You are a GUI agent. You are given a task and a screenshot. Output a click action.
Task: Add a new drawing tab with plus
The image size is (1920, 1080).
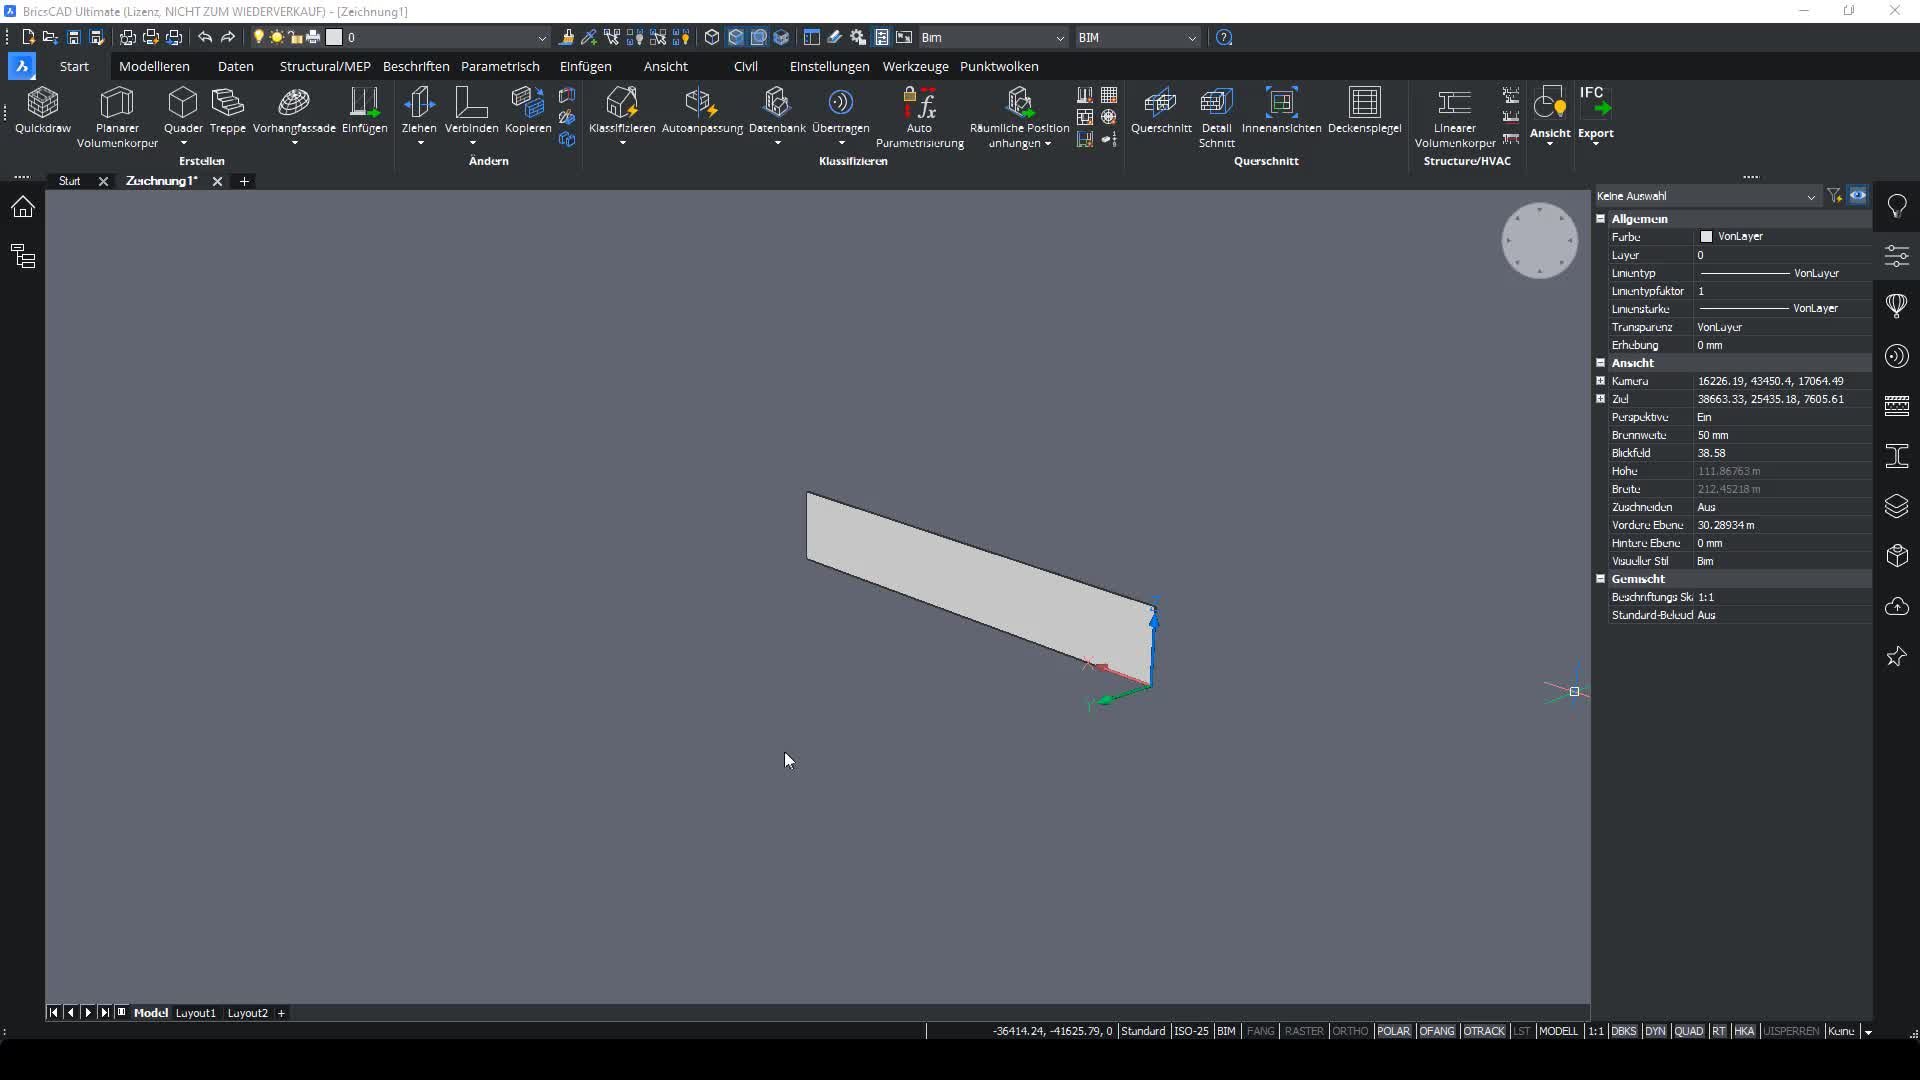pyautogui.click(x=244, y=181)
